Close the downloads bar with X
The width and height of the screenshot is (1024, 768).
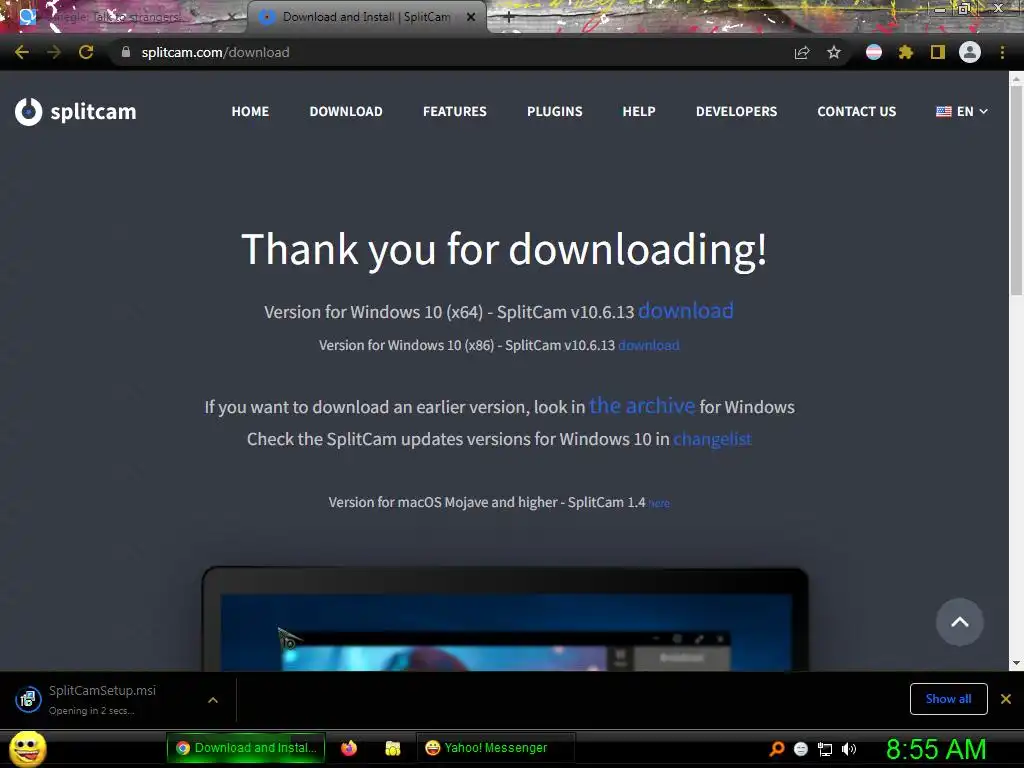point(1006,699)
